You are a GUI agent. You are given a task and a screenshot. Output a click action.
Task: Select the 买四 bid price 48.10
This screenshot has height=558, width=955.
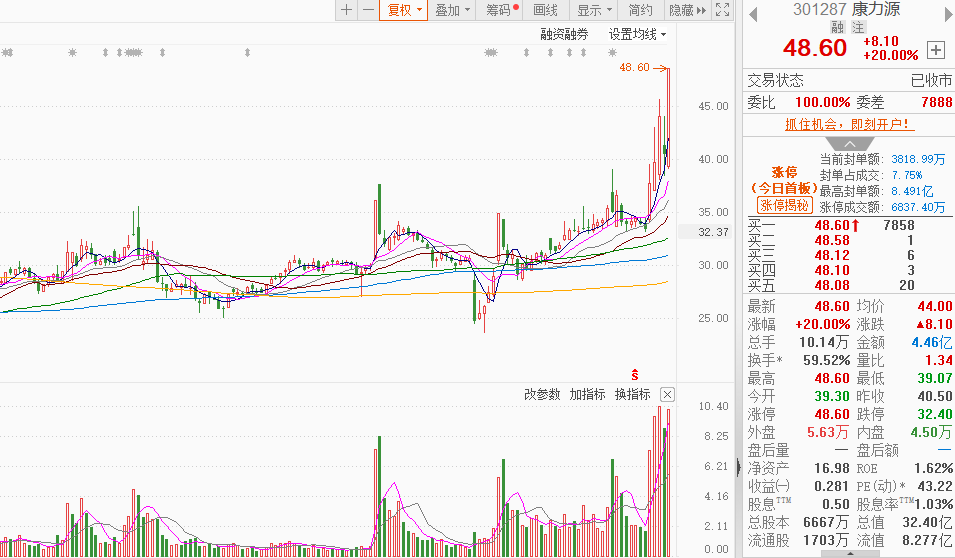(832, 270)
